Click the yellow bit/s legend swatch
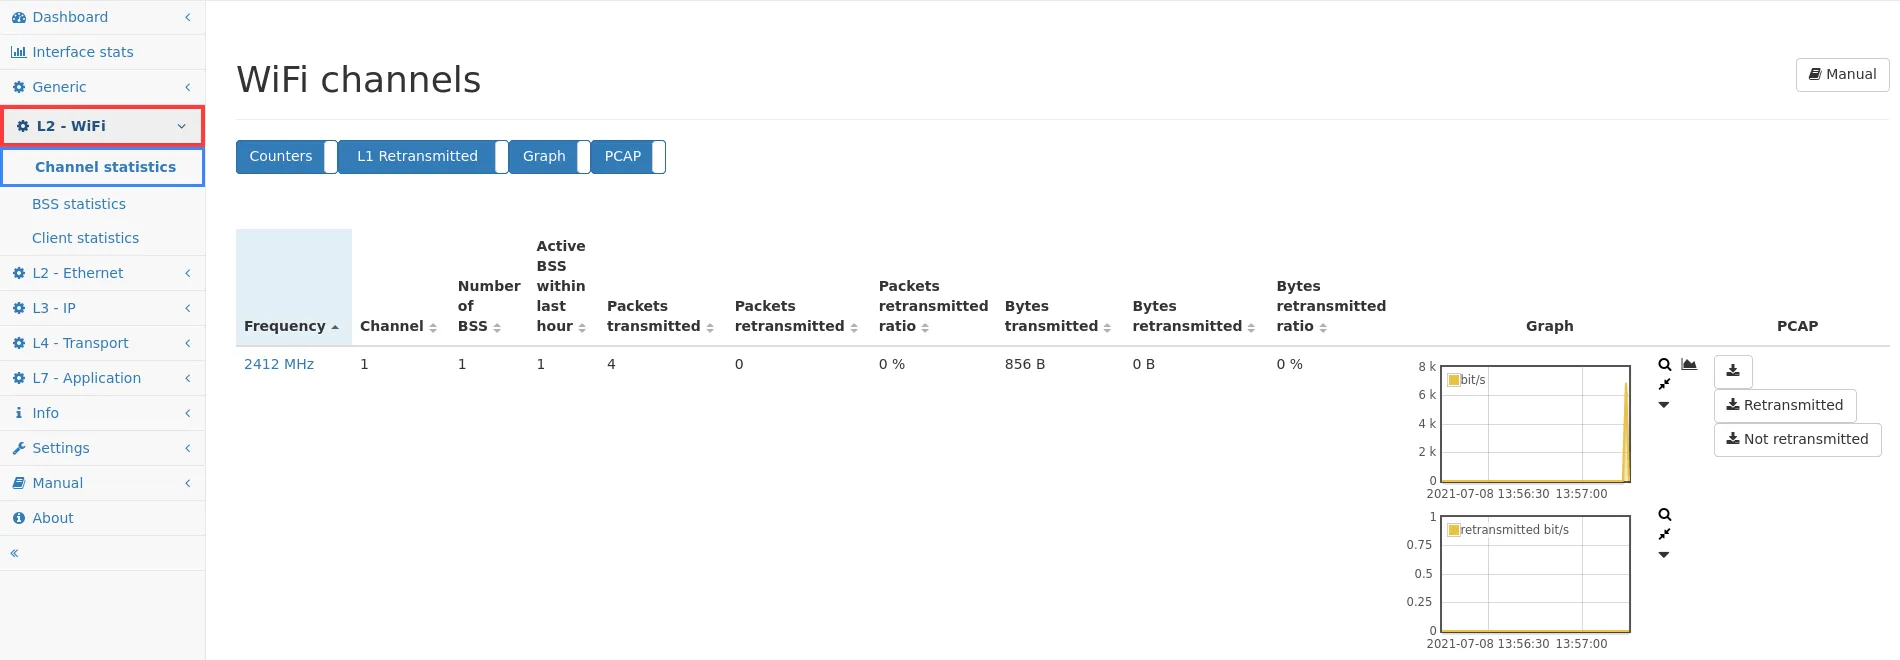This screenshot has width=1900, height=660. (x=1454, y=380)
